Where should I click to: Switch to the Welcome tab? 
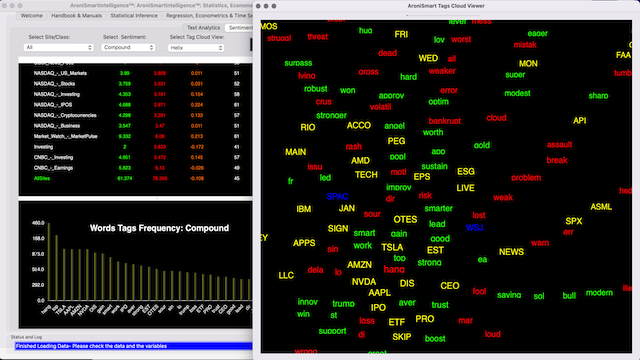(x=31, y=16)
